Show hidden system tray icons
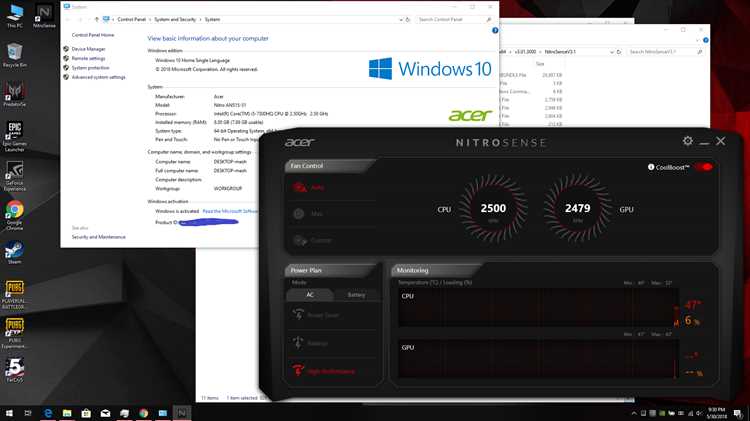750x421 pixels. point(634,413)
